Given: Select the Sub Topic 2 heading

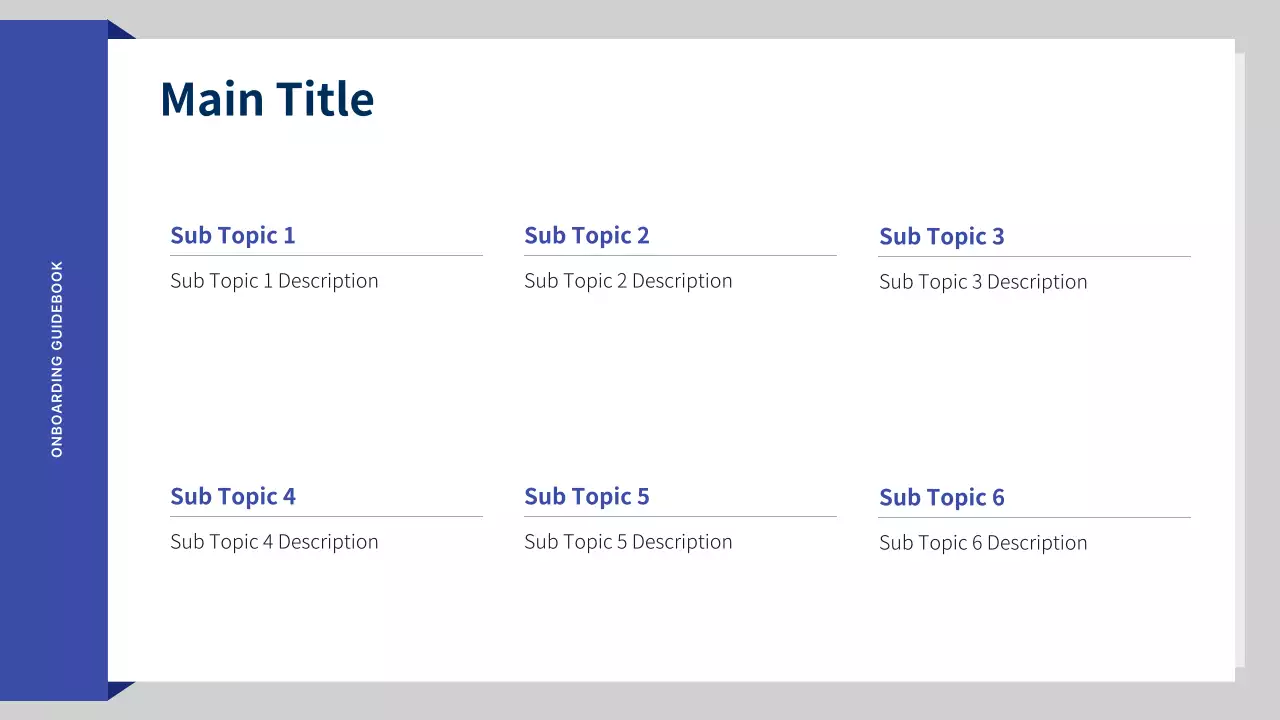Looking at the screenshot, I should [x=587, y=235].
